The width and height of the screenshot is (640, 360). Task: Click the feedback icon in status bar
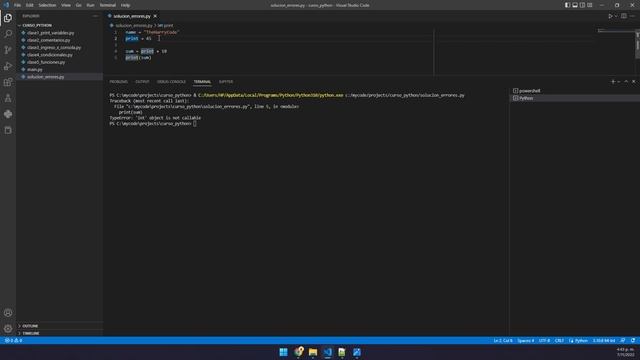[x=623, y=340]
